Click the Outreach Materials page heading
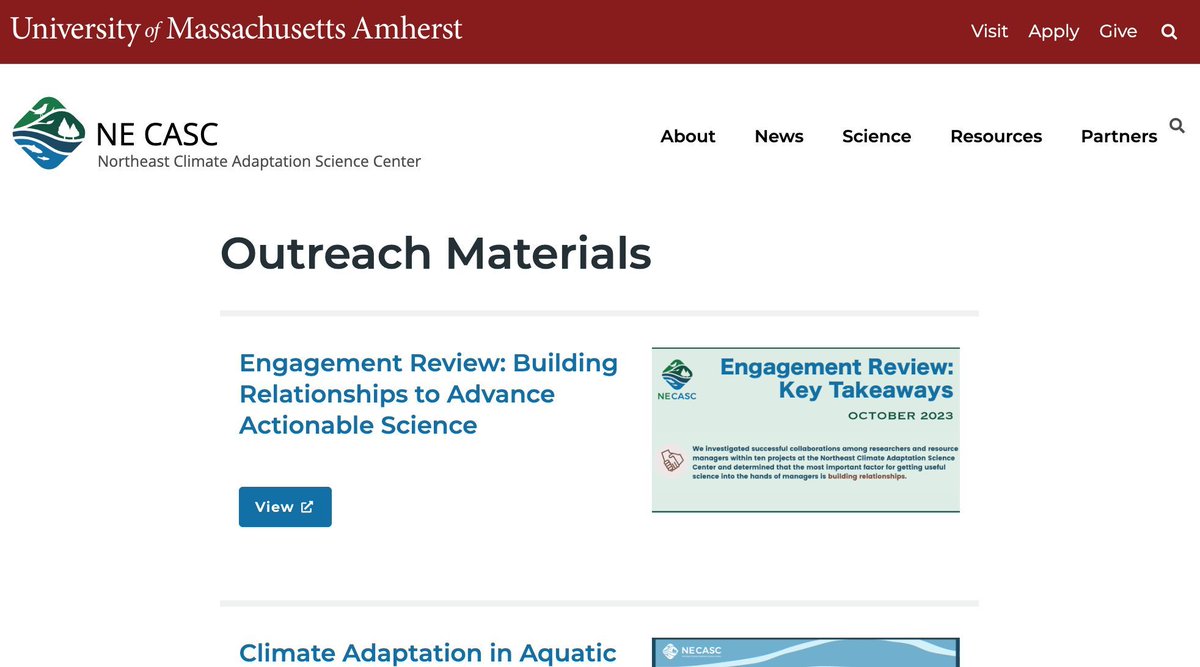Screen dimensions: 1200x667 [x=436, y=253]
